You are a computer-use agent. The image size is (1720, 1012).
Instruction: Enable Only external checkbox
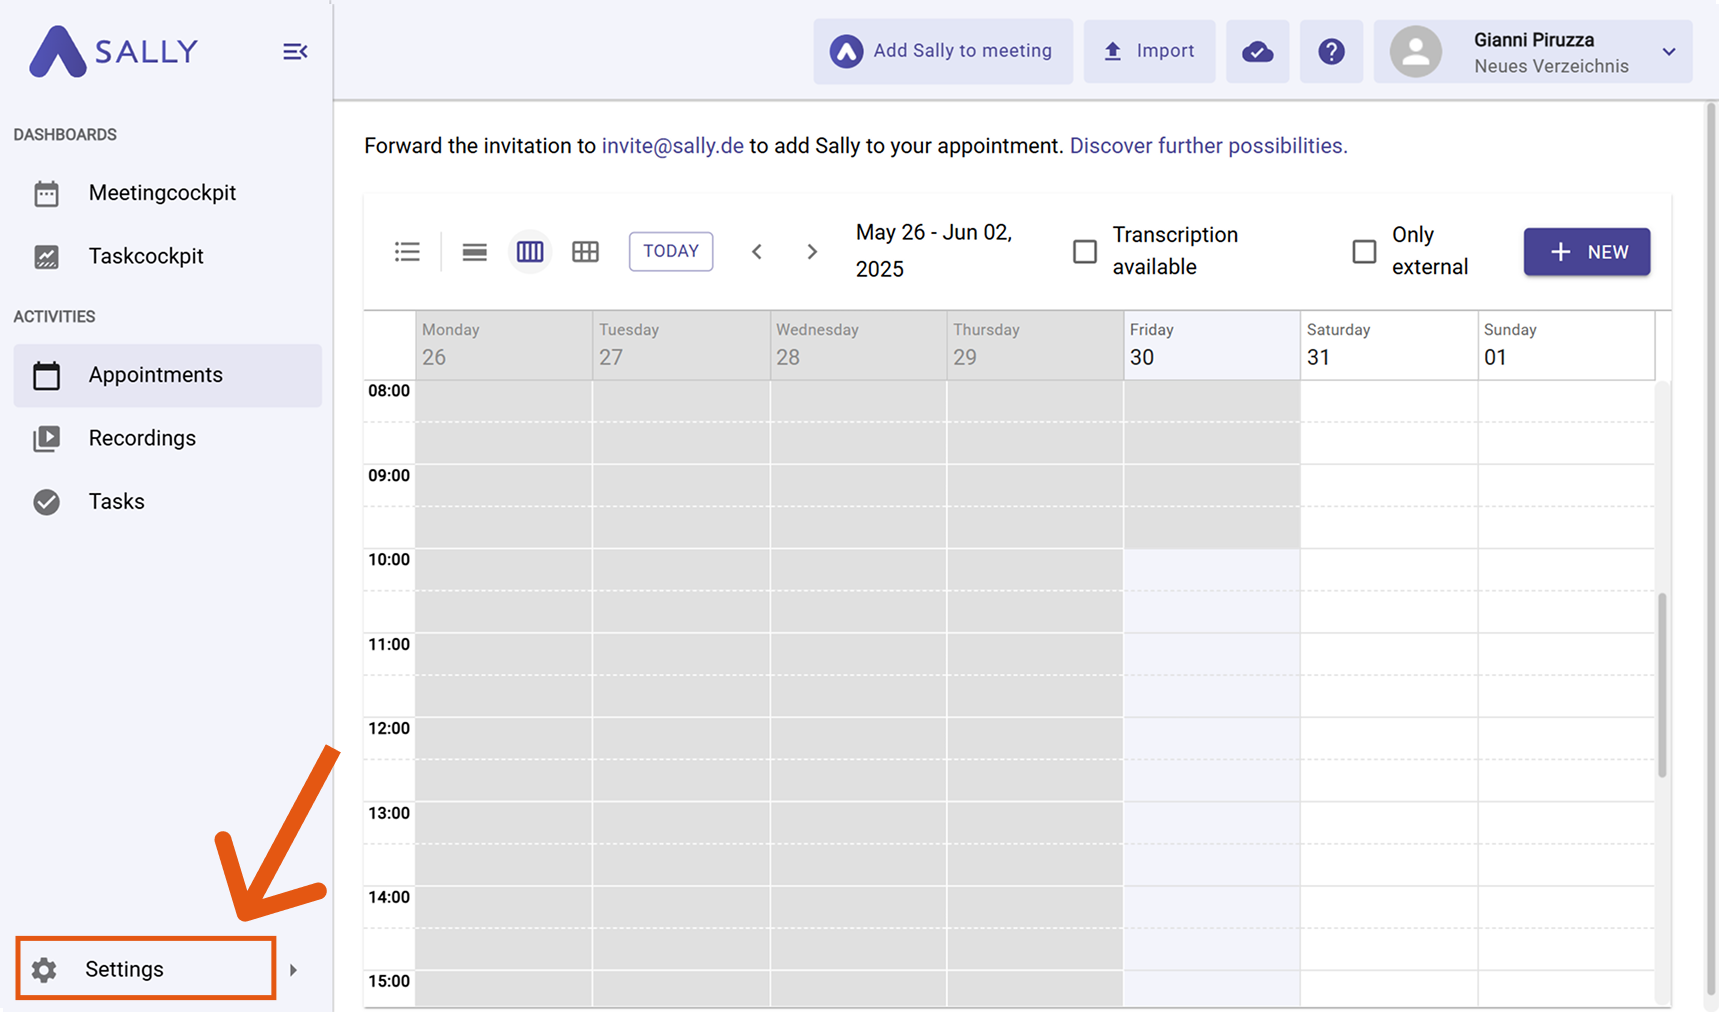[1364, 251]
